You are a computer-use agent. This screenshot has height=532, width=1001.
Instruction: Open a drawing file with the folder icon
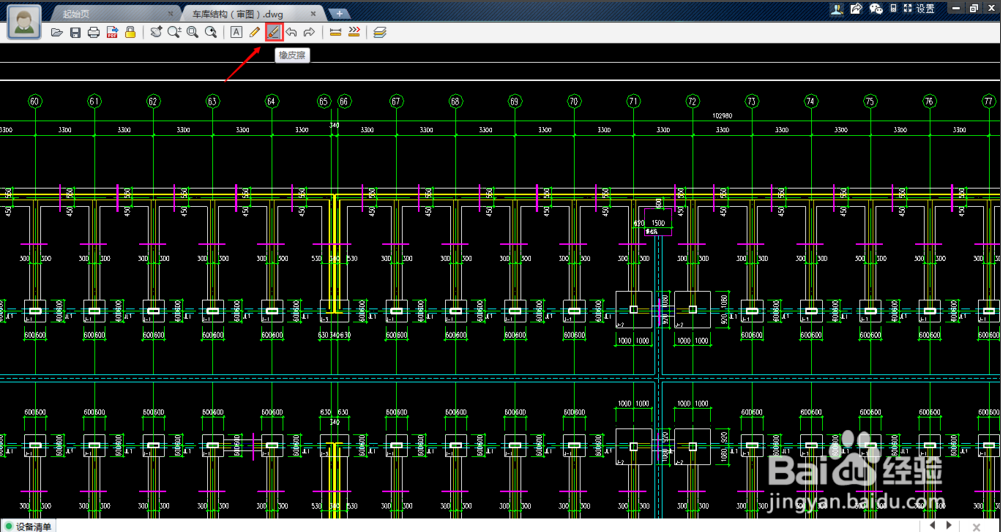pyautogui.click(x=57, y=33)
